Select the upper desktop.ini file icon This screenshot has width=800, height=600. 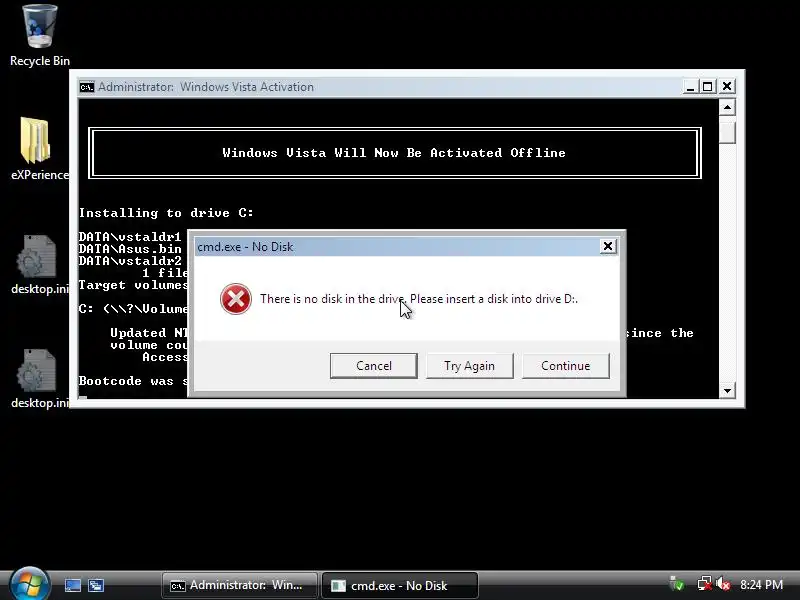pos(39,264)
